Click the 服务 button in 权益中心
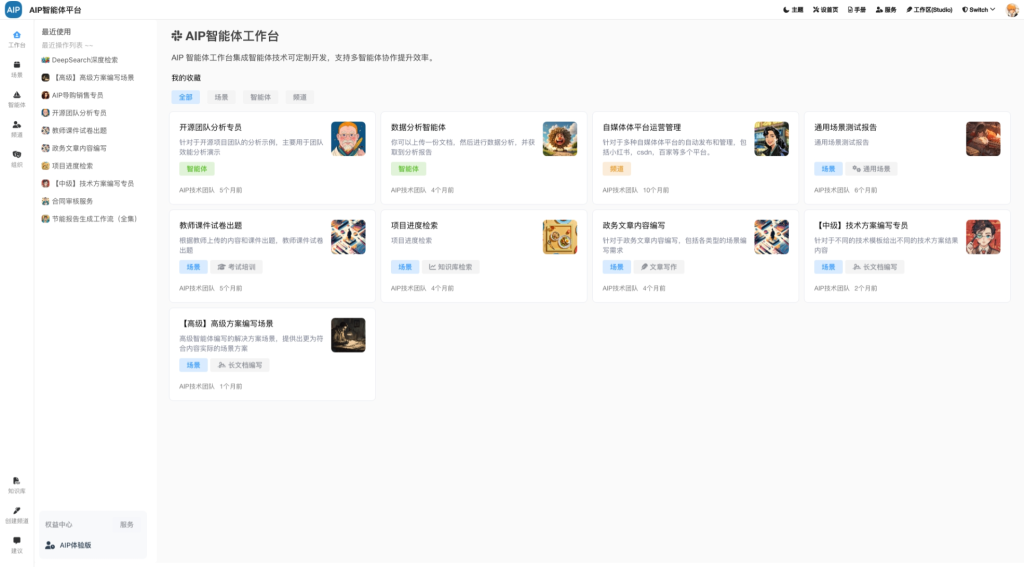Viewport: 1024px width, 567px height. coord(127,524)
